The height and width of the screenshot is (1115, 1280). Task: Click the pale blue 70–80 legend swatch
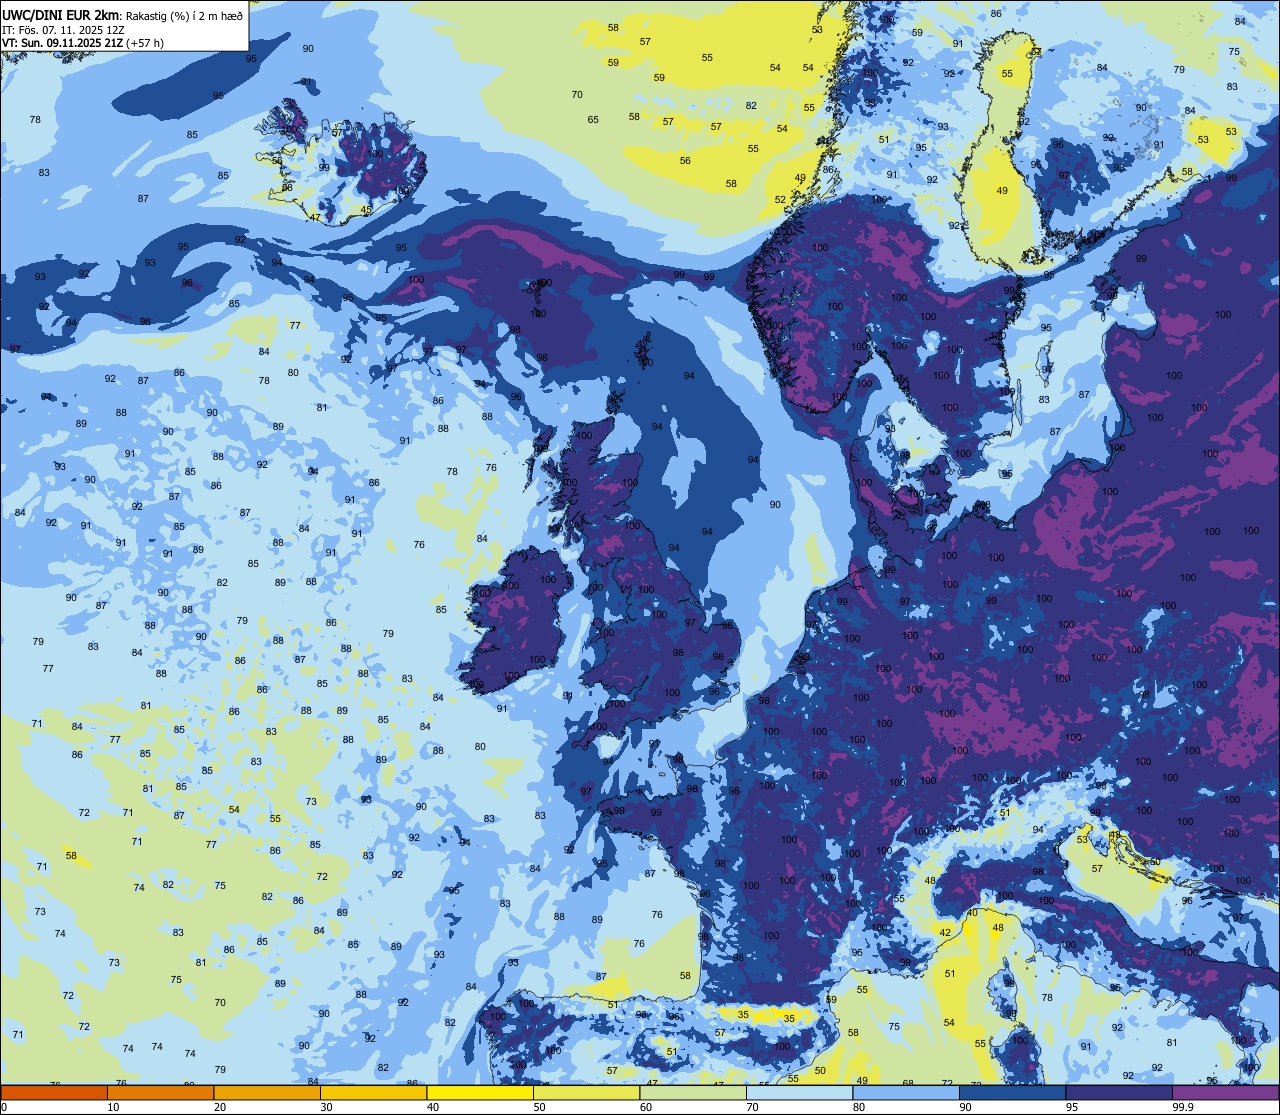click(799, 1092)
